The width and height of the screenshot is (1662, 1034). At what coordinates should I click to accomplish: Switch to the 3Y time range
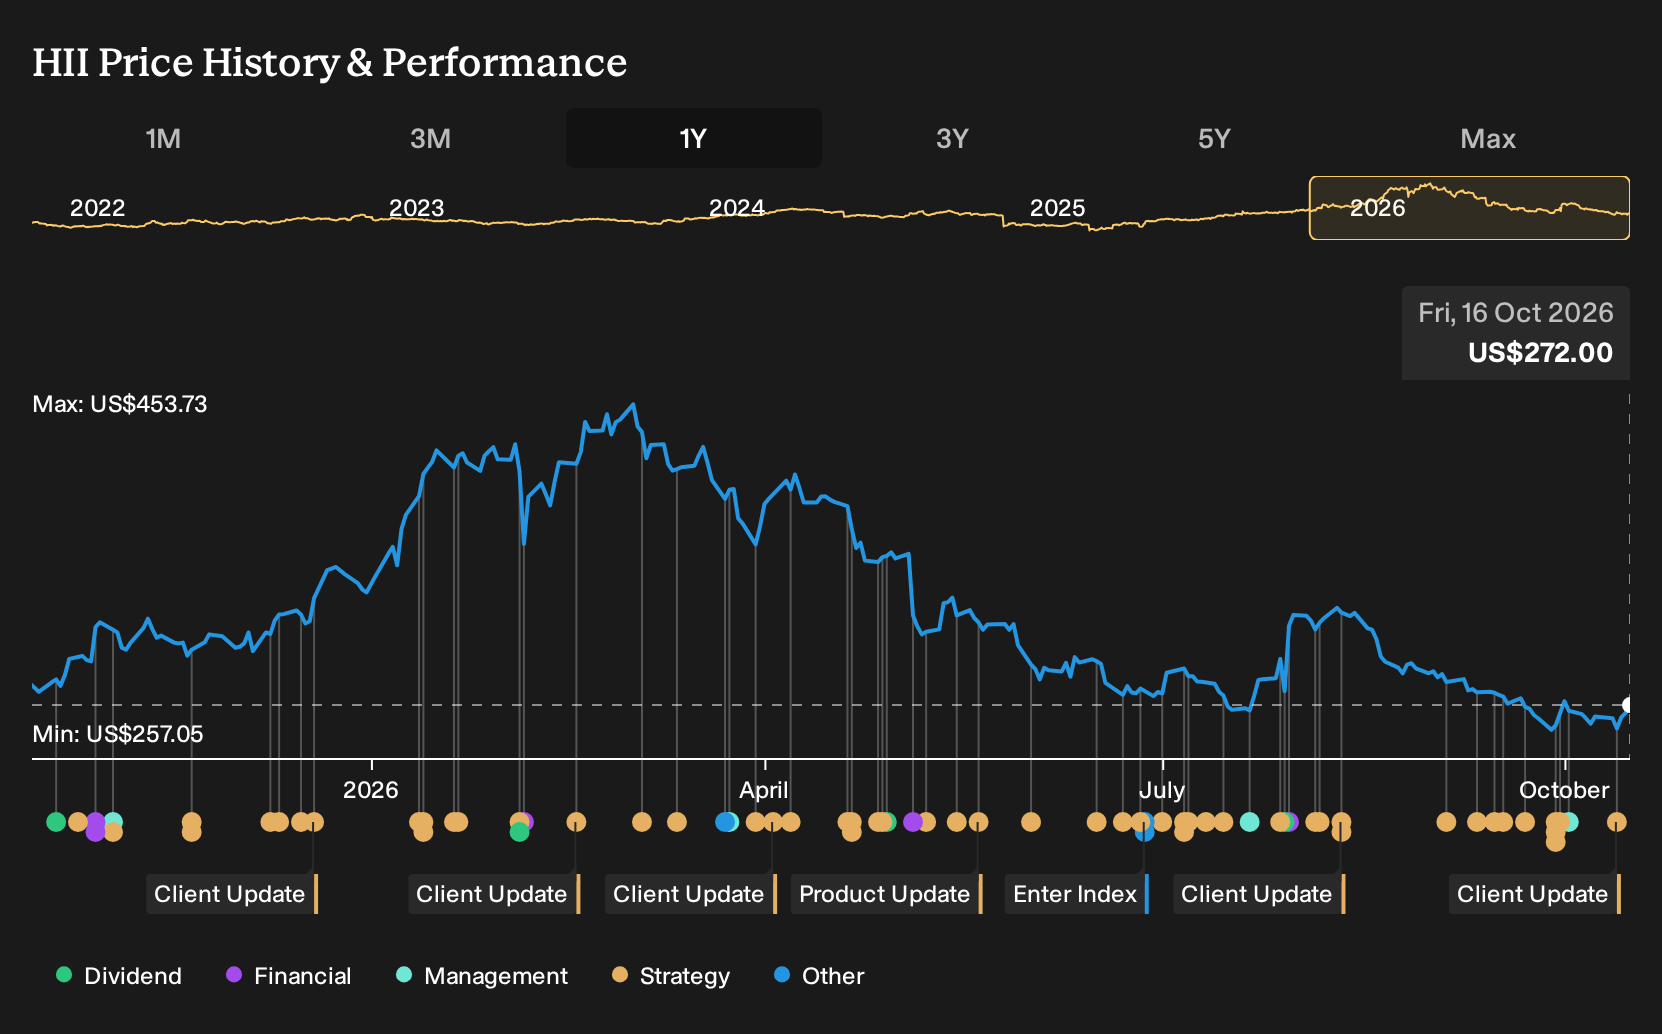pos(952,138)
